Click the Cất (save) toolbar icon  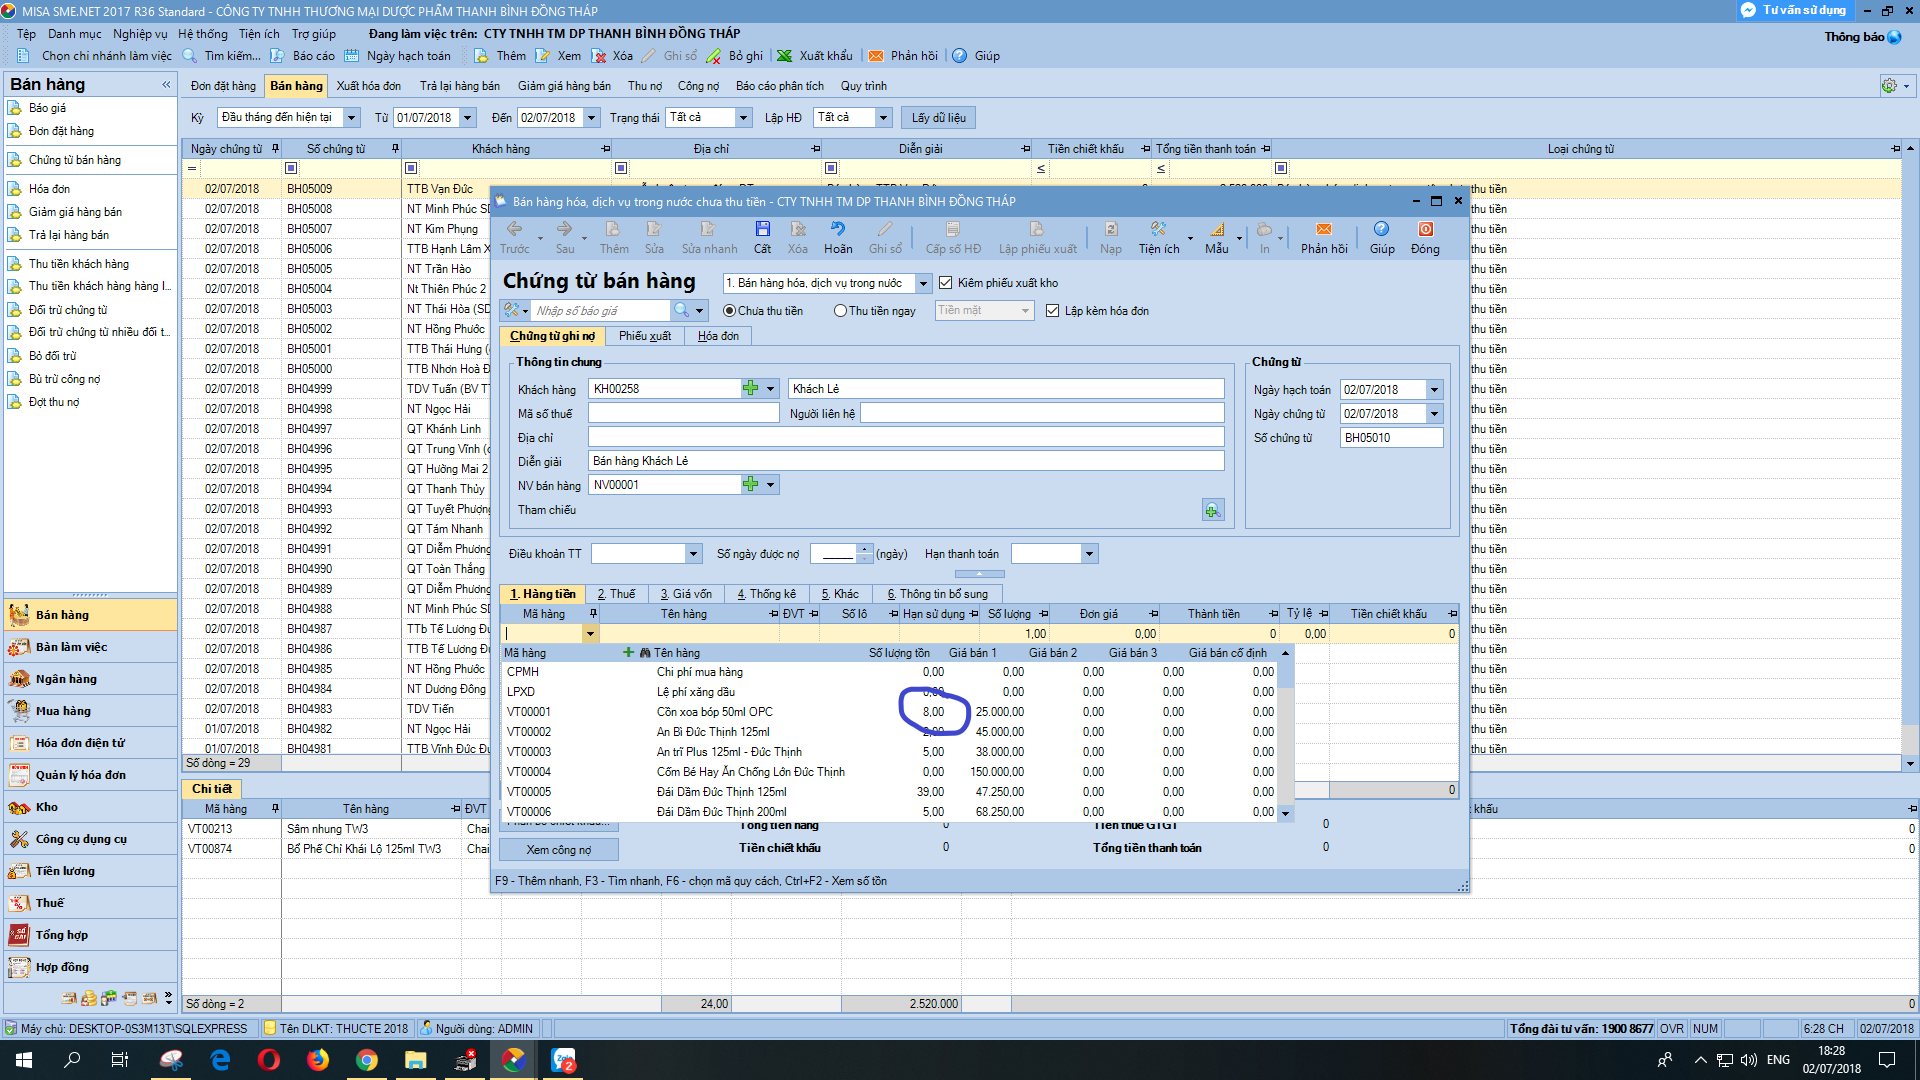pyautogui.click(x=762, y=230)
